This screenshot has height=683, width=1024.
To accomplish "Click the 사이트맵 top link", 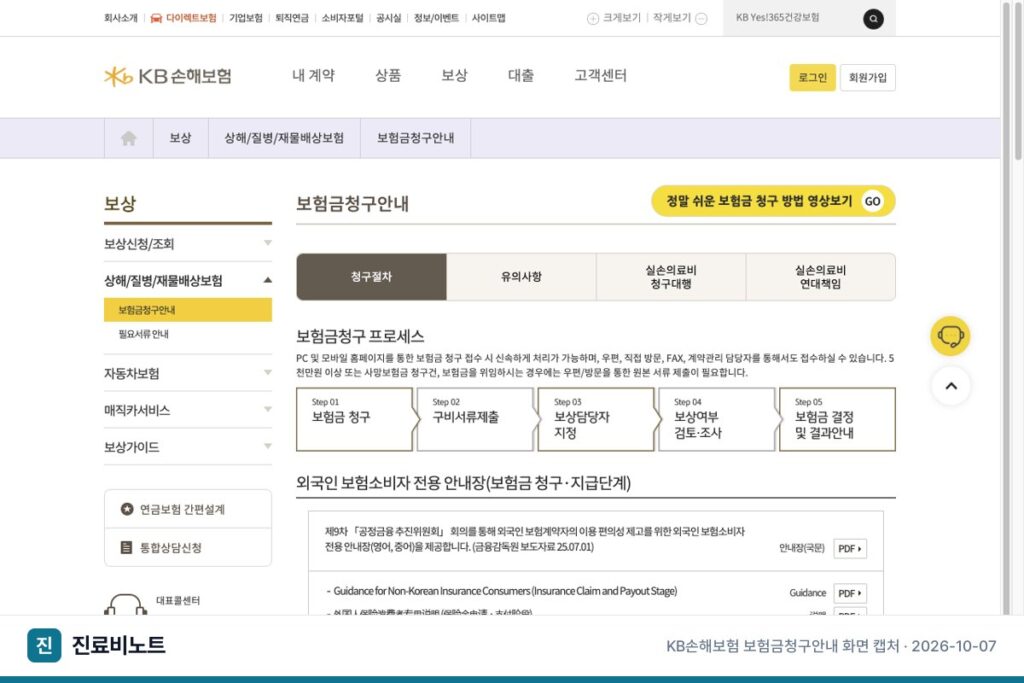I will coord(488,18).
